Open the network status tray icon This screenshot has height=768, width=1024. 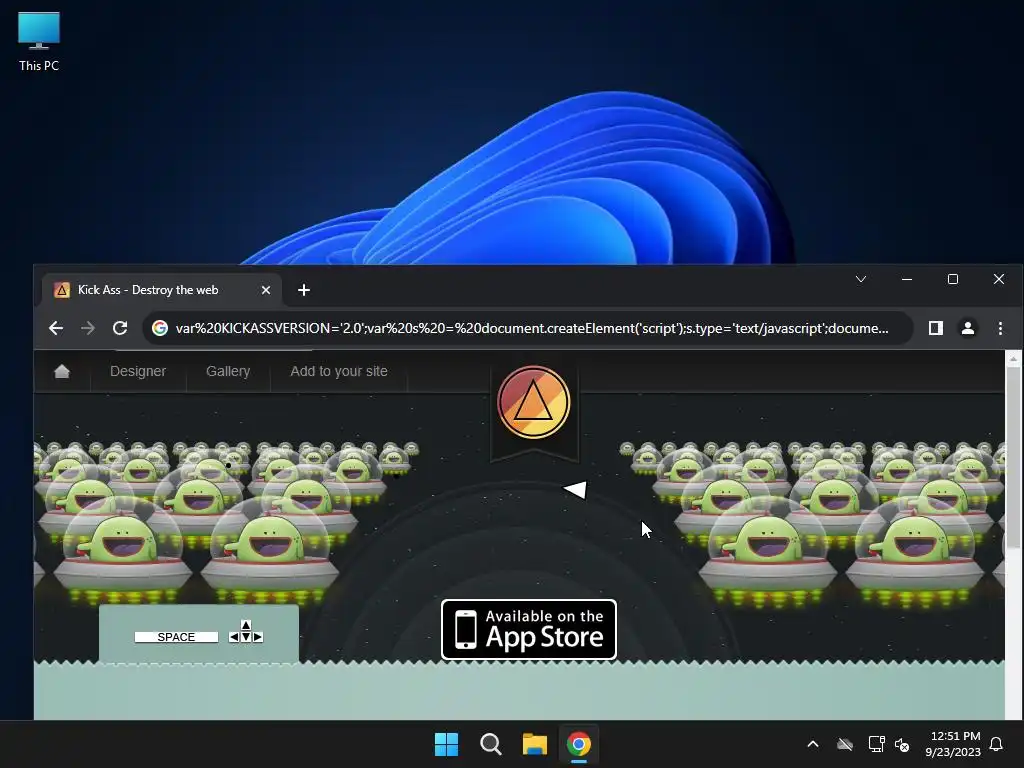tap(876, 744)
